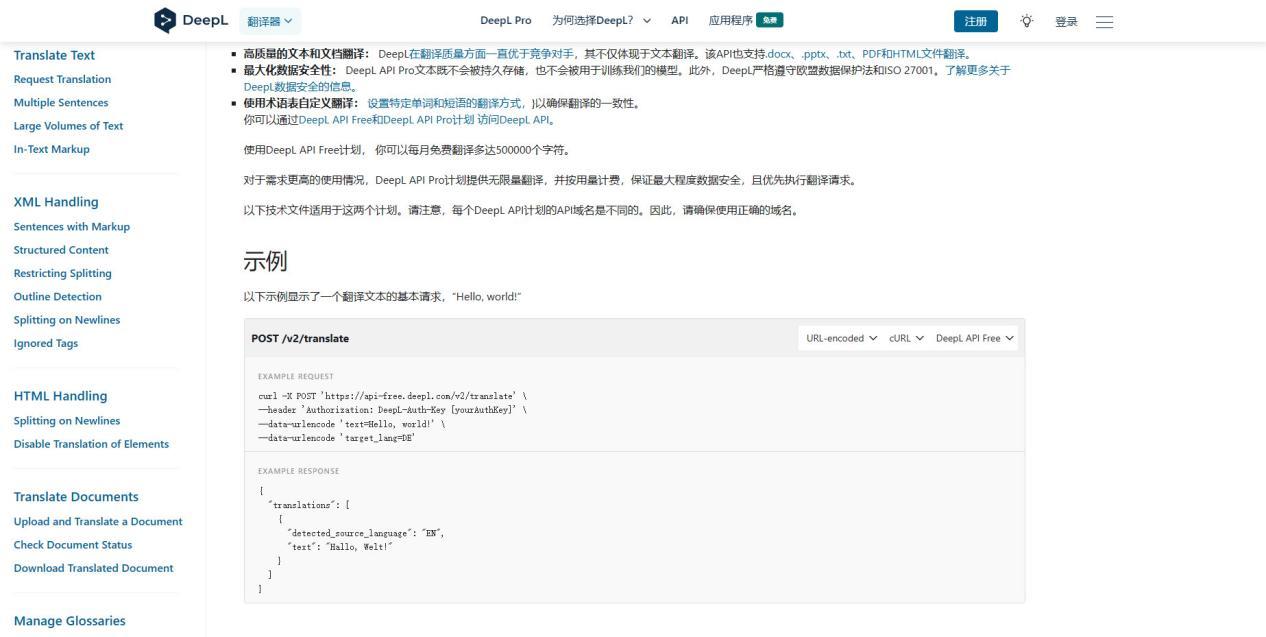Open the hamburger menu
Viewport: 1266px width, 637px height.
[1105, 21]
